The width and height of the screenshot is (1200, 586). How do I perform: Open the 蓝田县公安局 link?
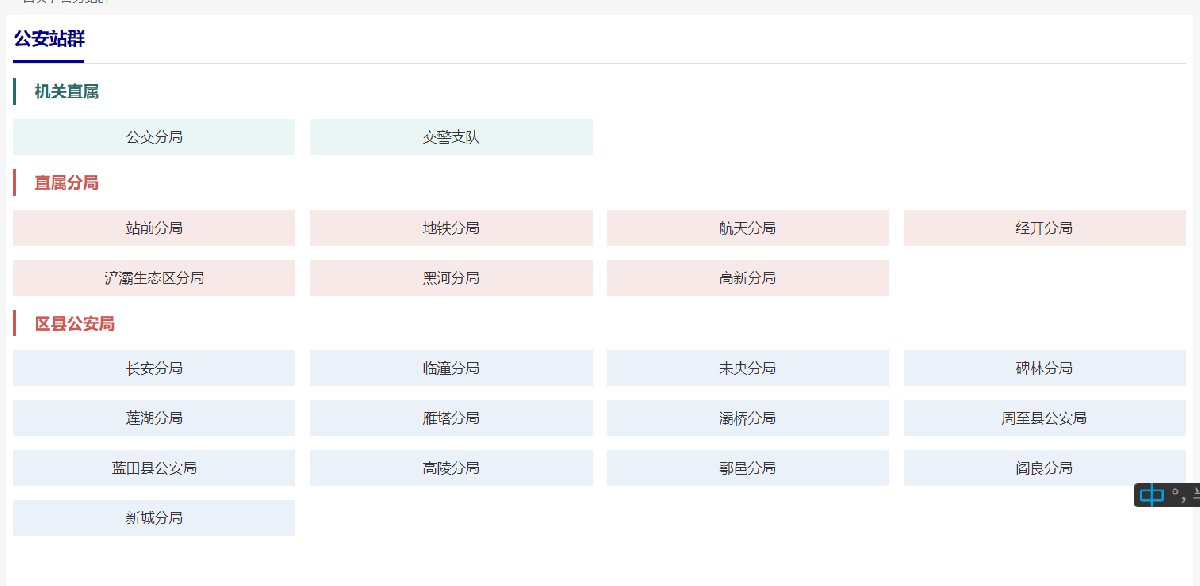click(x=154, y=468)
